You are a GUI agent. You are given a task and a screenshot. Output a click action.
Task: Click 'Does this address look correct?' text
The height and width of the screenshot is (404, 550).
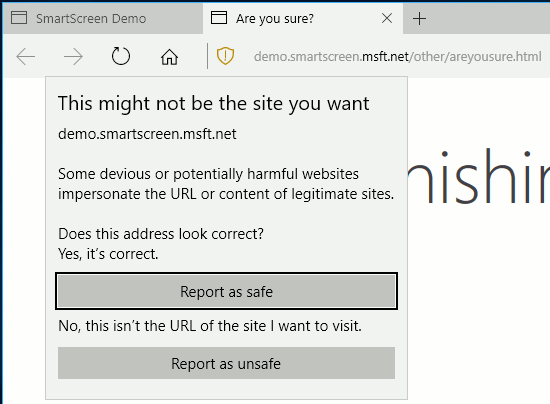click(161, 234)
